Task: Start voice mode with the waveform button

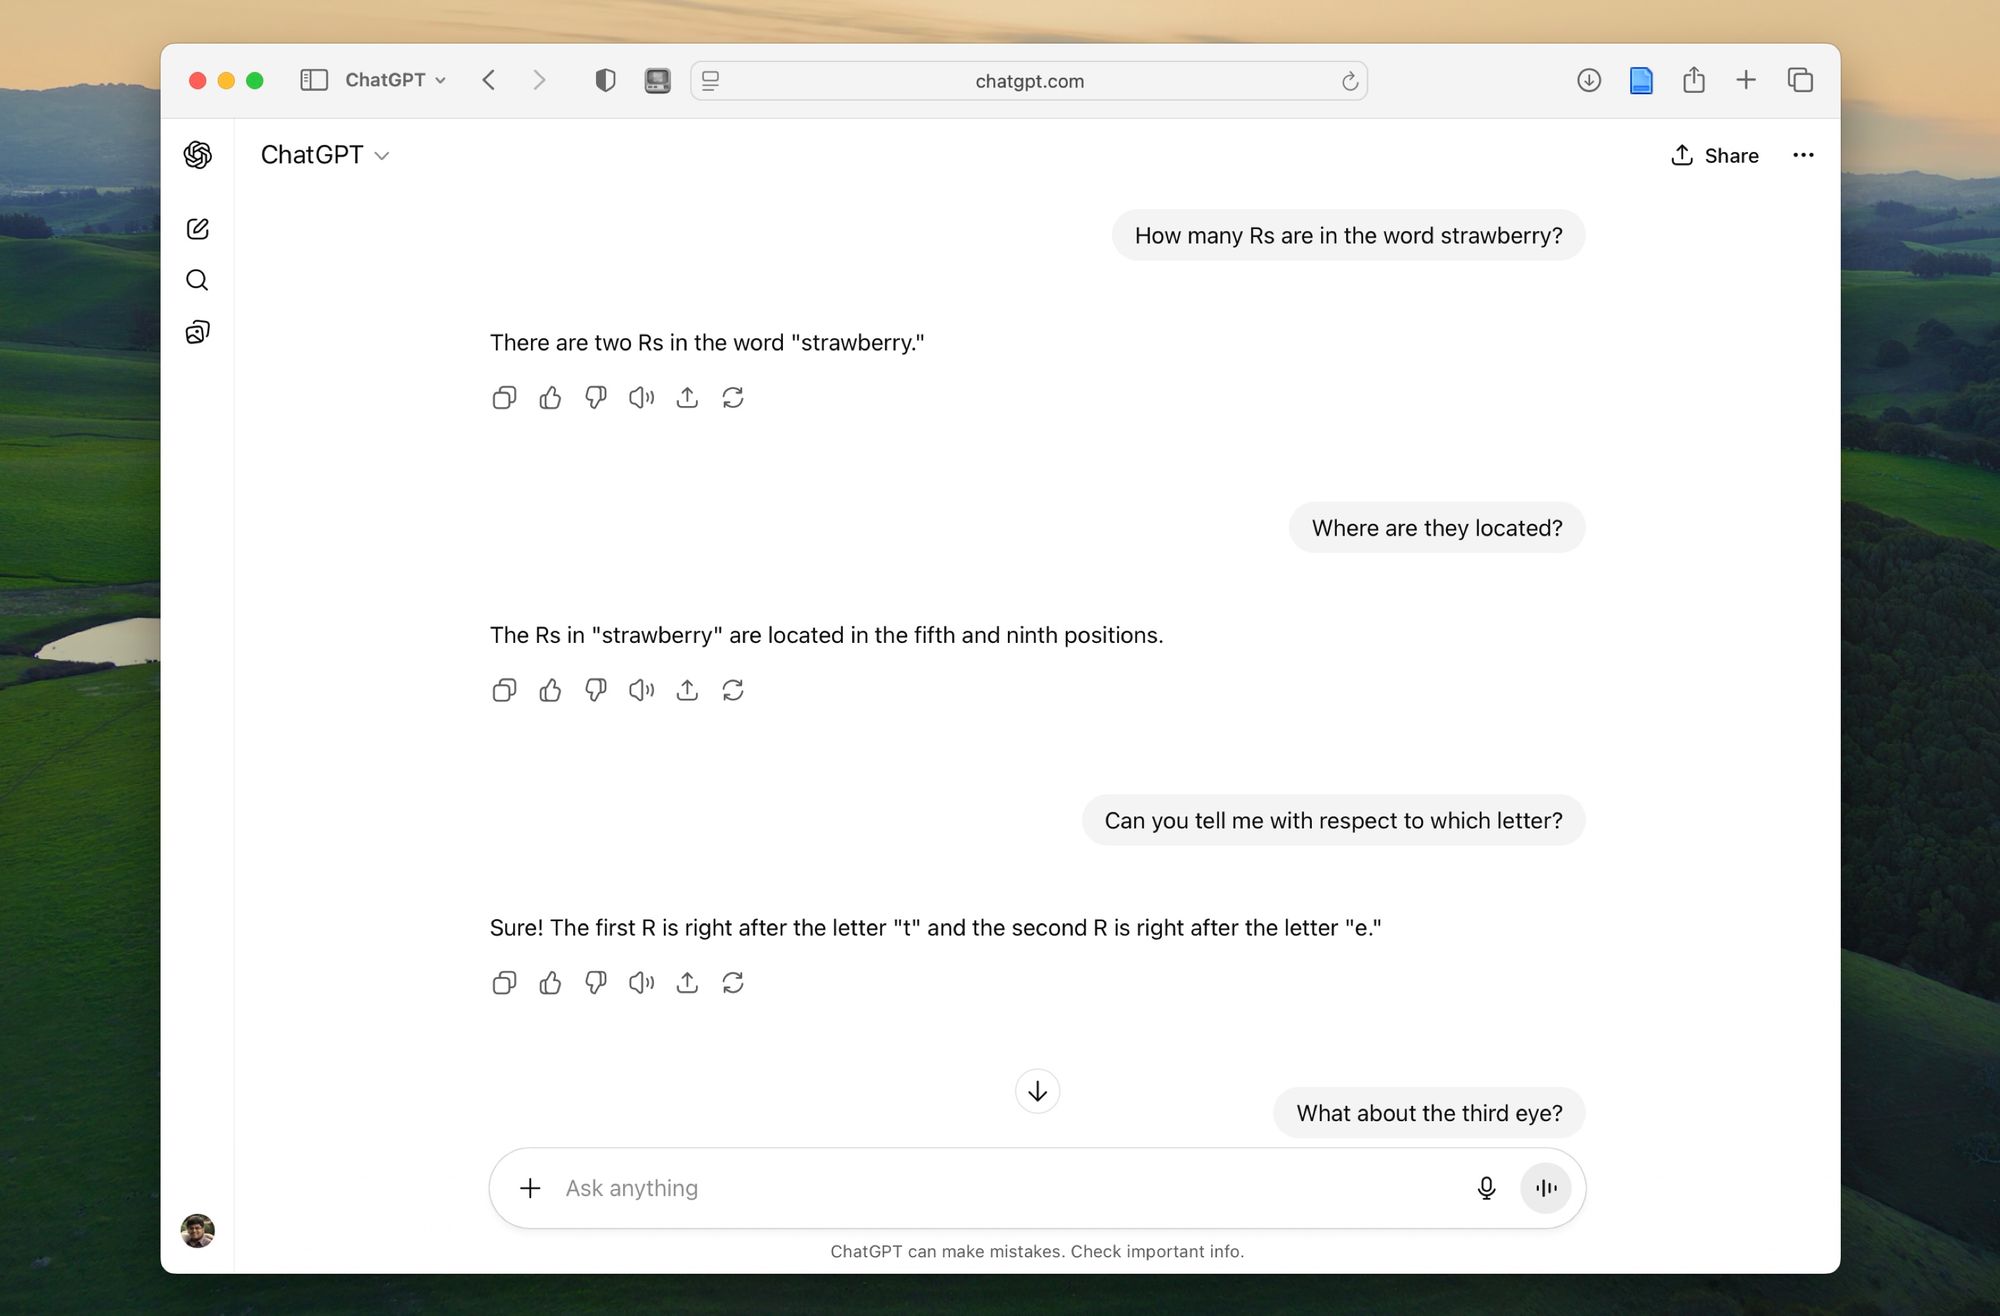Action: [1546, 1188]
